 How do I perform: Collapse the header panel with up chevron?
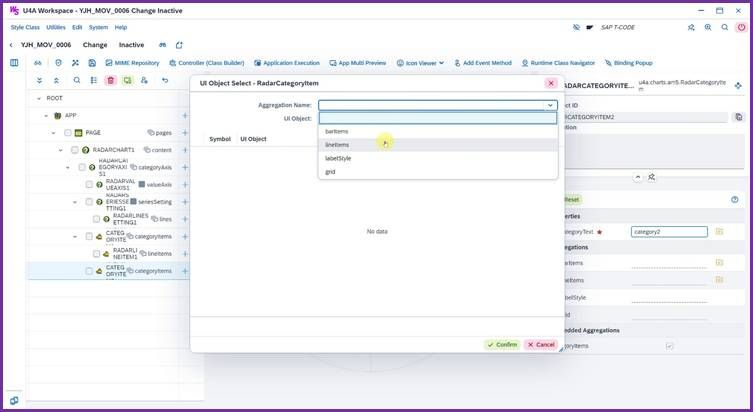[x=637, y=177]
